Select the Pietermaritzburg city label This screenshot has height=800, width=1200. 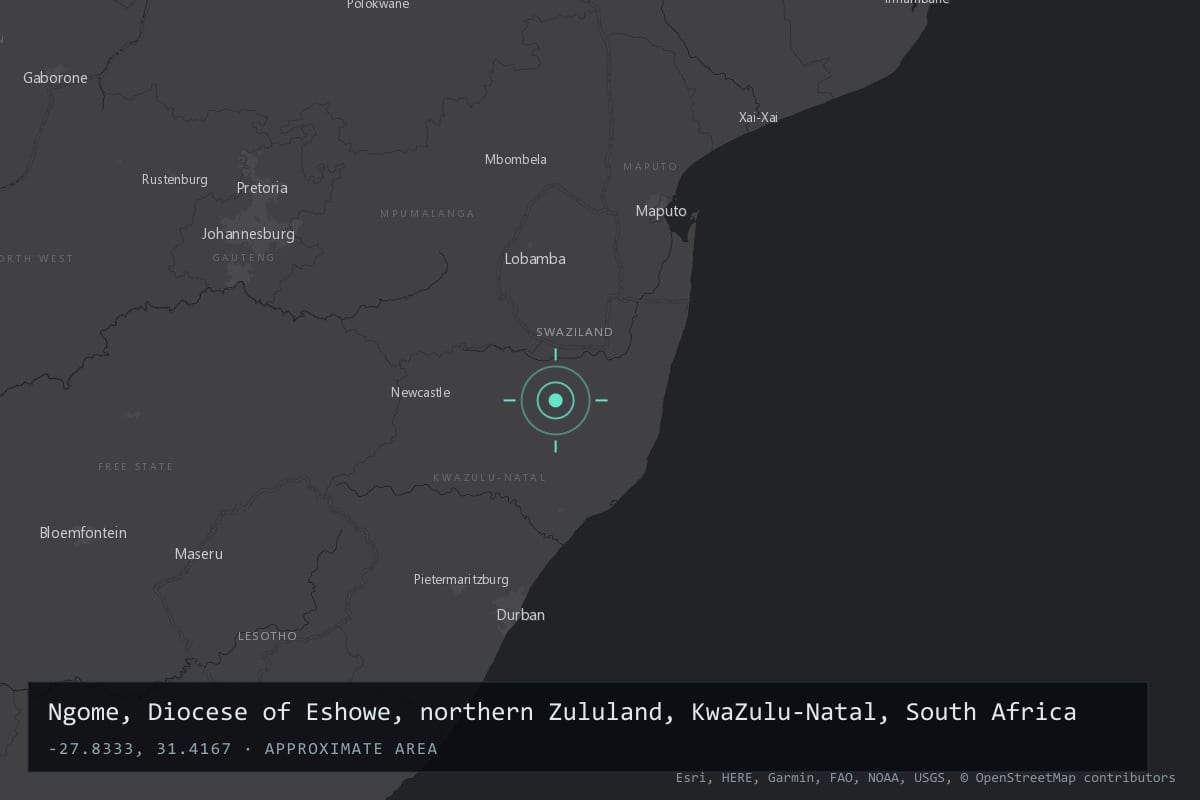coord(461,580)
